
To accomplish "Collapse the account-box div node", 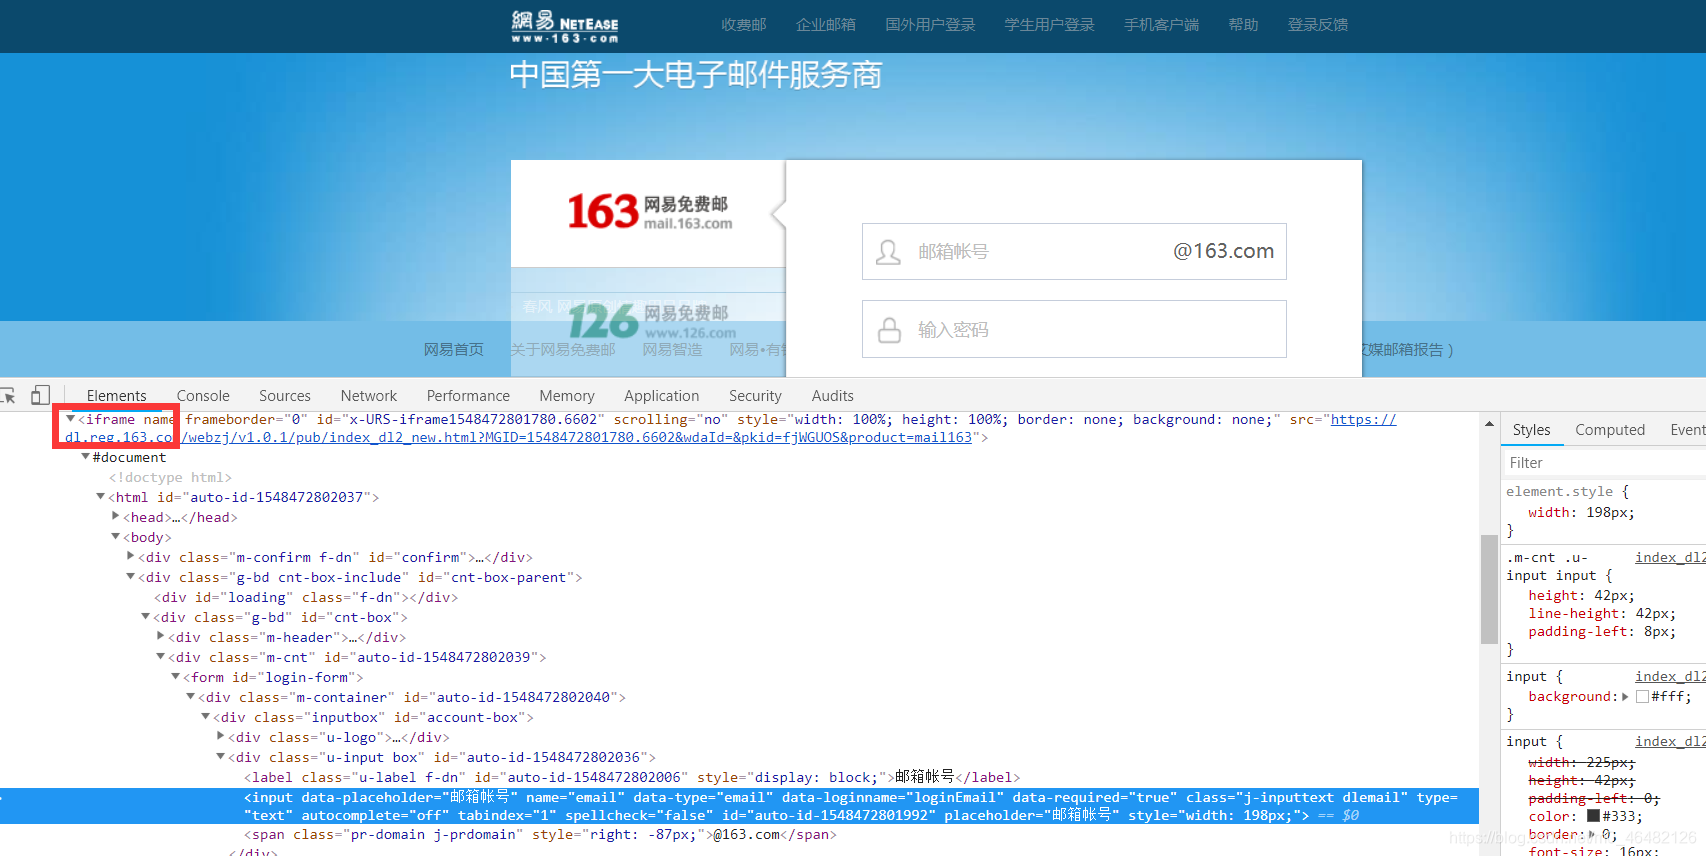I will (206, 717).
